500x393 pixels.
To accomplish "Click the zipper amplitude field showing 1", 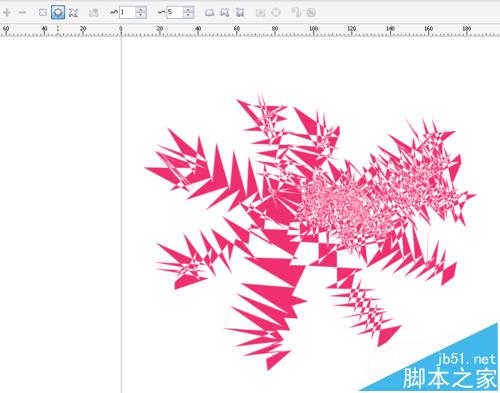I will pos(128,12).
